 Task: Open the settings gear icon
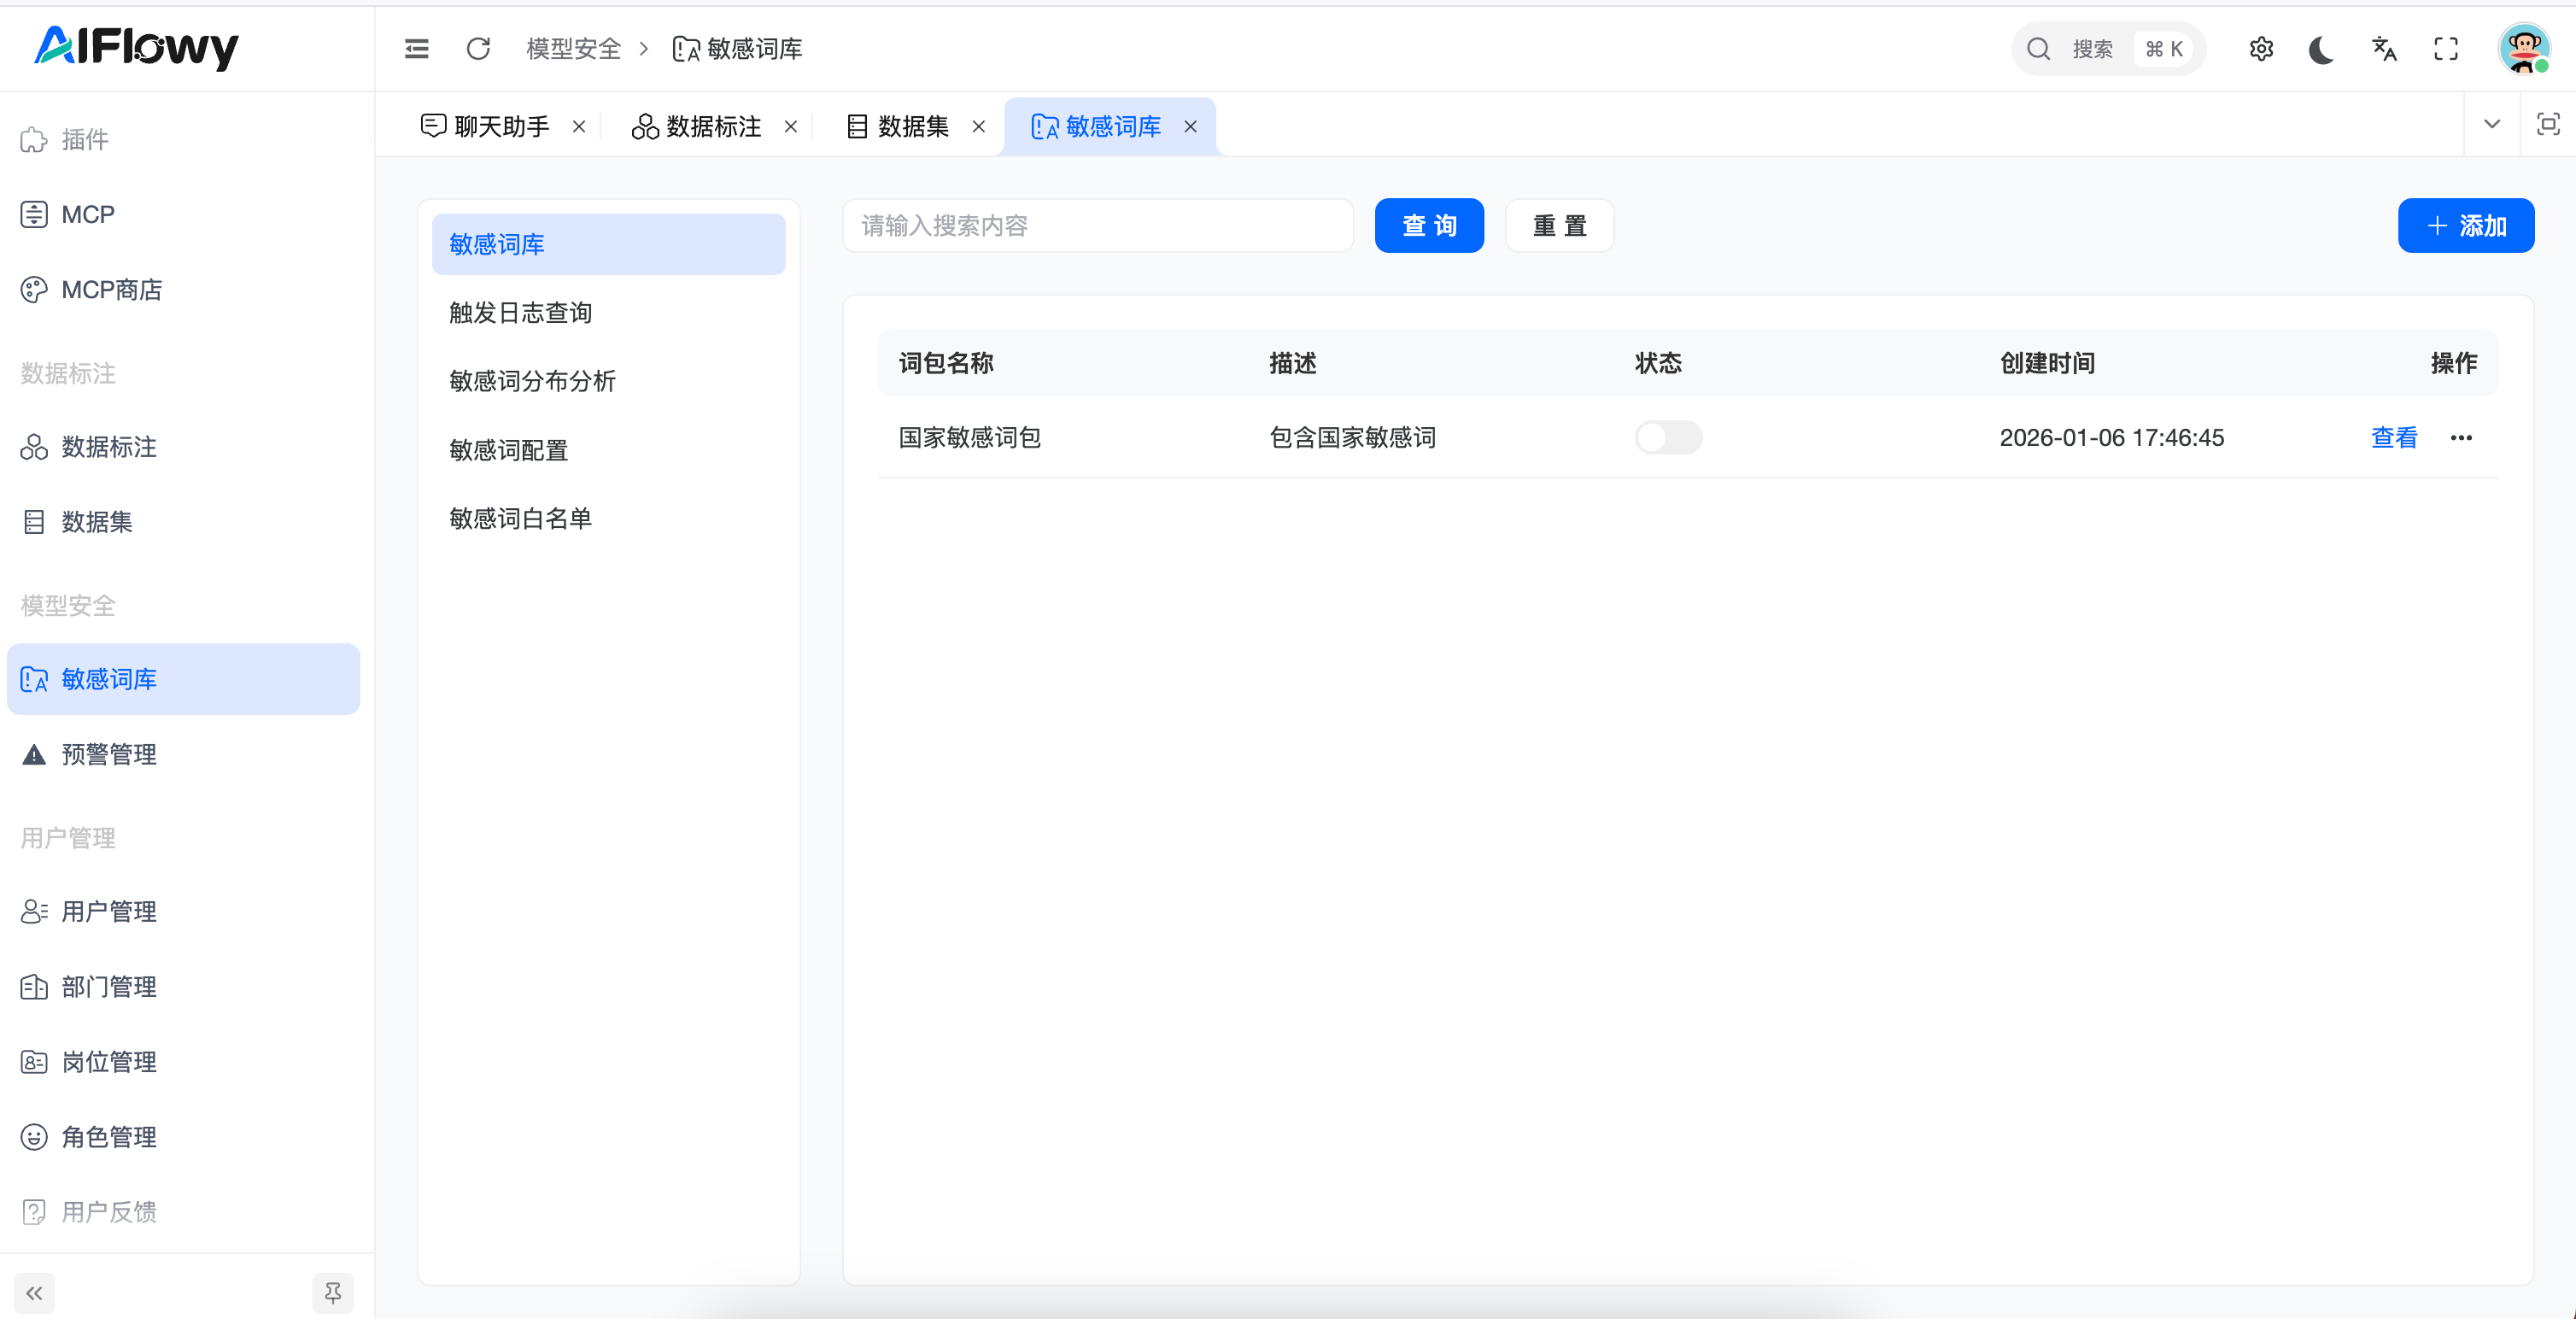[x=2261, y=49]
